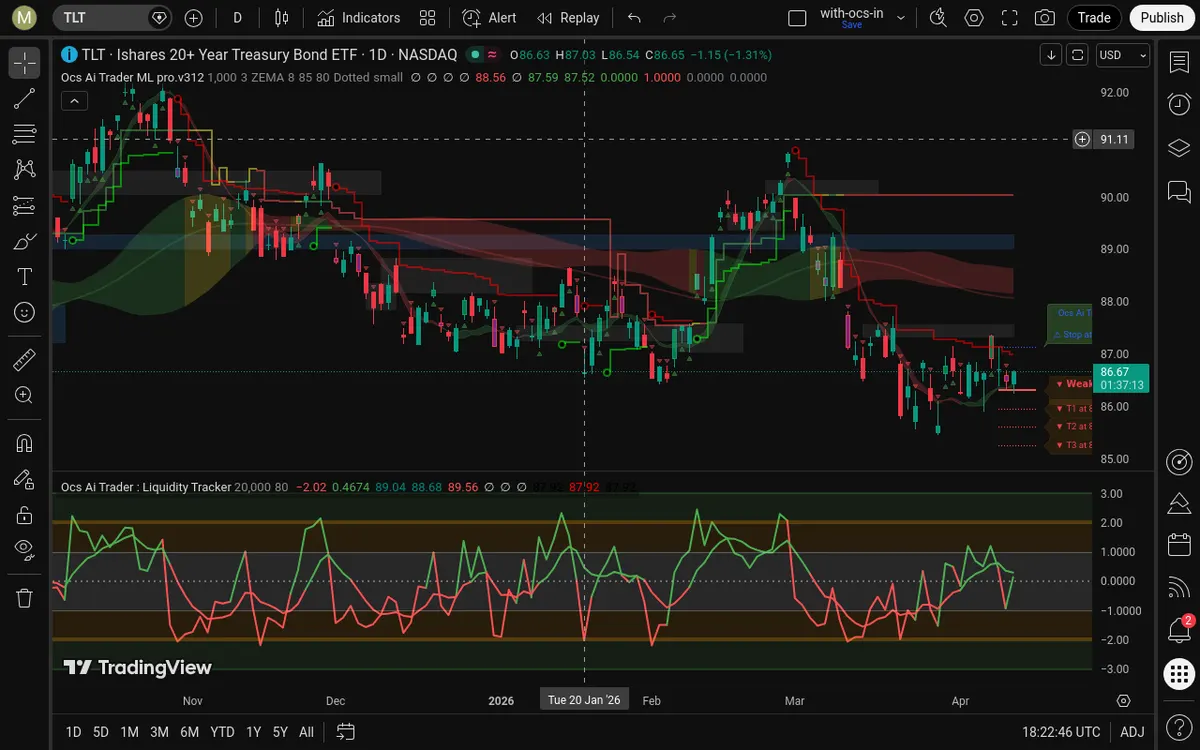Open the pyramid icon in right sidebar
Viewport: 1200px width, 750px height.
(x=1179, y=503)
